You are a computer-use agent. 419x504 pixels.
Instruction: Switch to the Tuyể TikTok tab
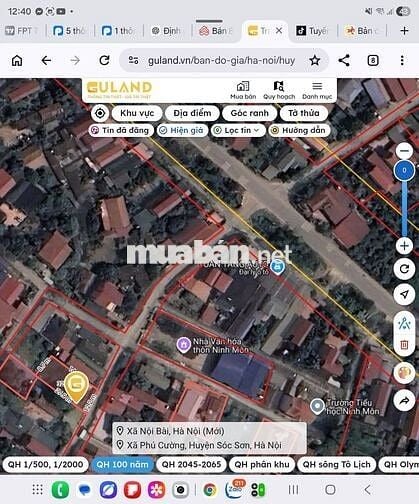point(312,31)
